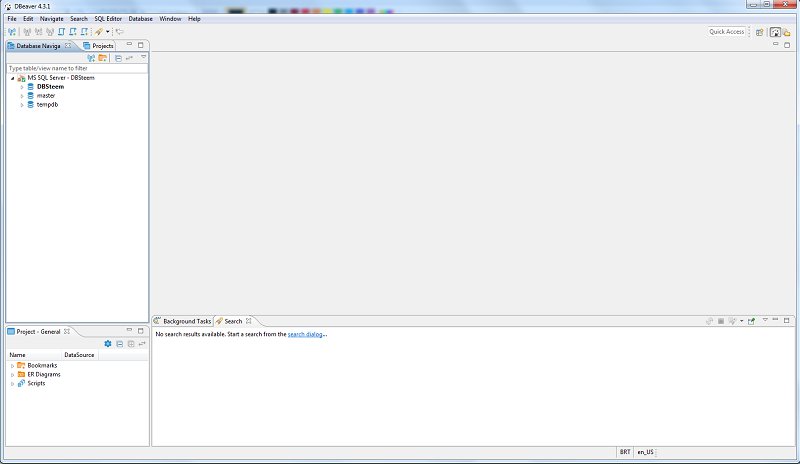The width and height of the screenshot is (800, 464).
Task: Click Collapse All icon in Database Navigator
Action: (x=118, y=58)
